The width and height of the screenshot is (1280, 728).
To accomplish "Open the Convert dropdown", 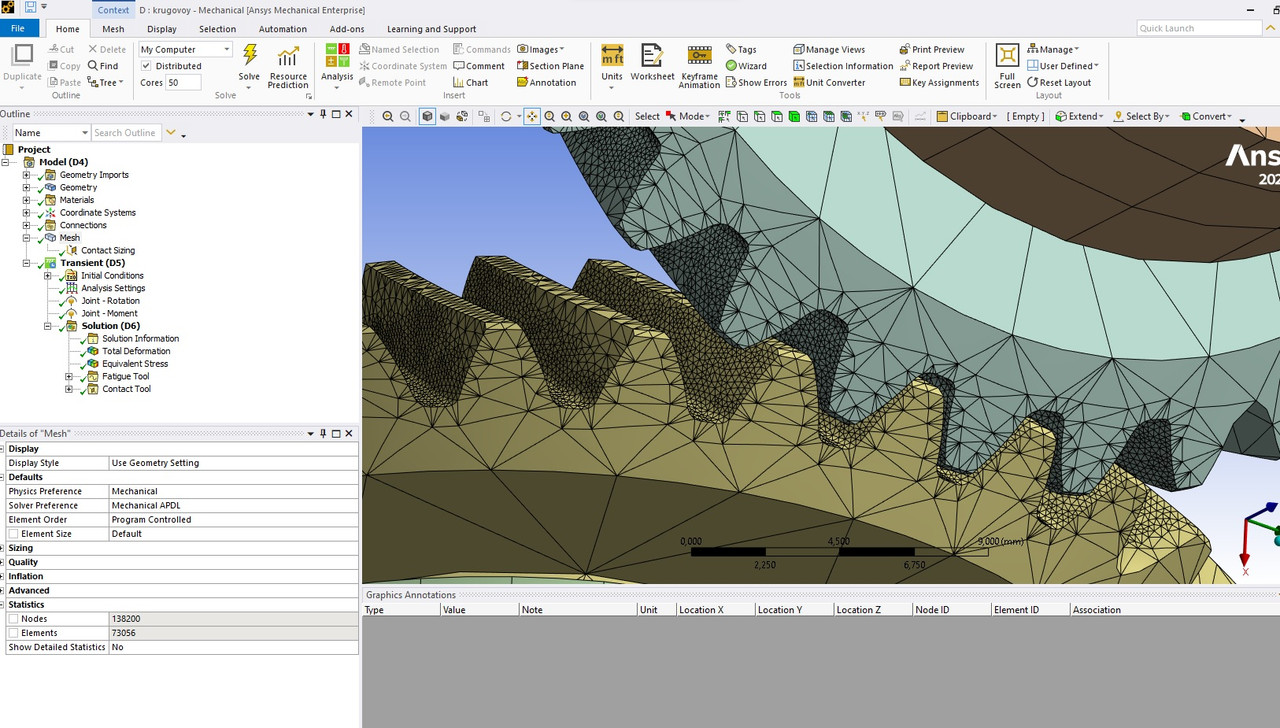I will point(1207,116).
